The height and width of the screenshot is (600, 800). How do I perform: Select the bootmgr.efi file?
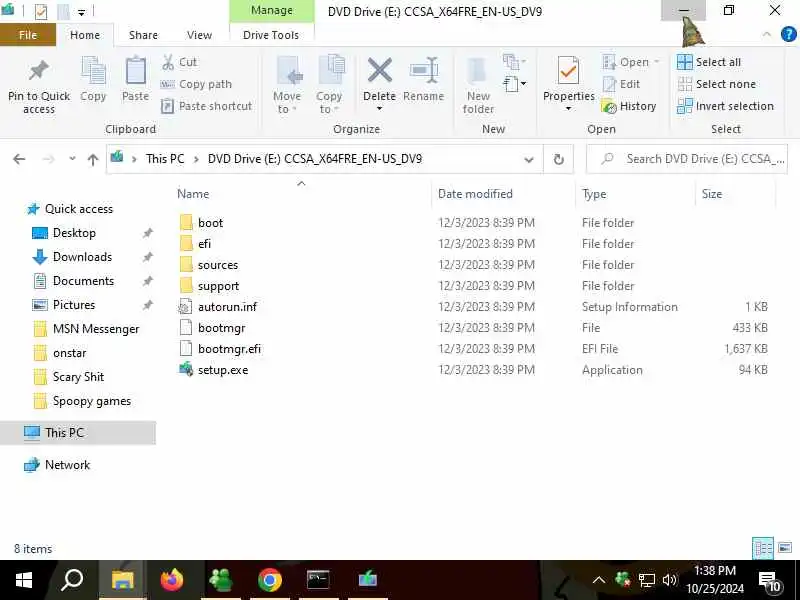pos(229,349)
